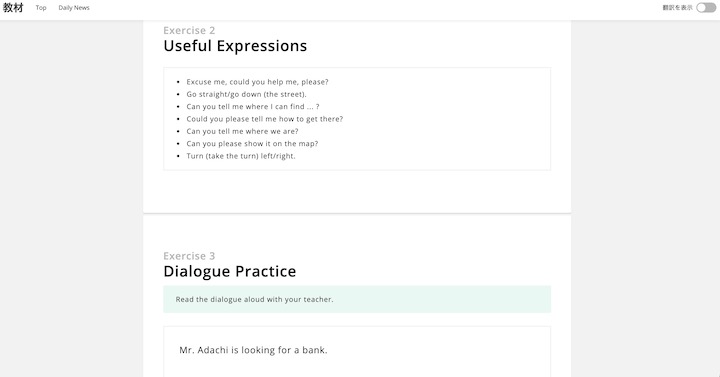The width and height of the screenshot is (720, 377).
Task: Click the 'Mr. Adachi is looking for a bank' text
Action: pyautogui.click(x=253, y=350)
